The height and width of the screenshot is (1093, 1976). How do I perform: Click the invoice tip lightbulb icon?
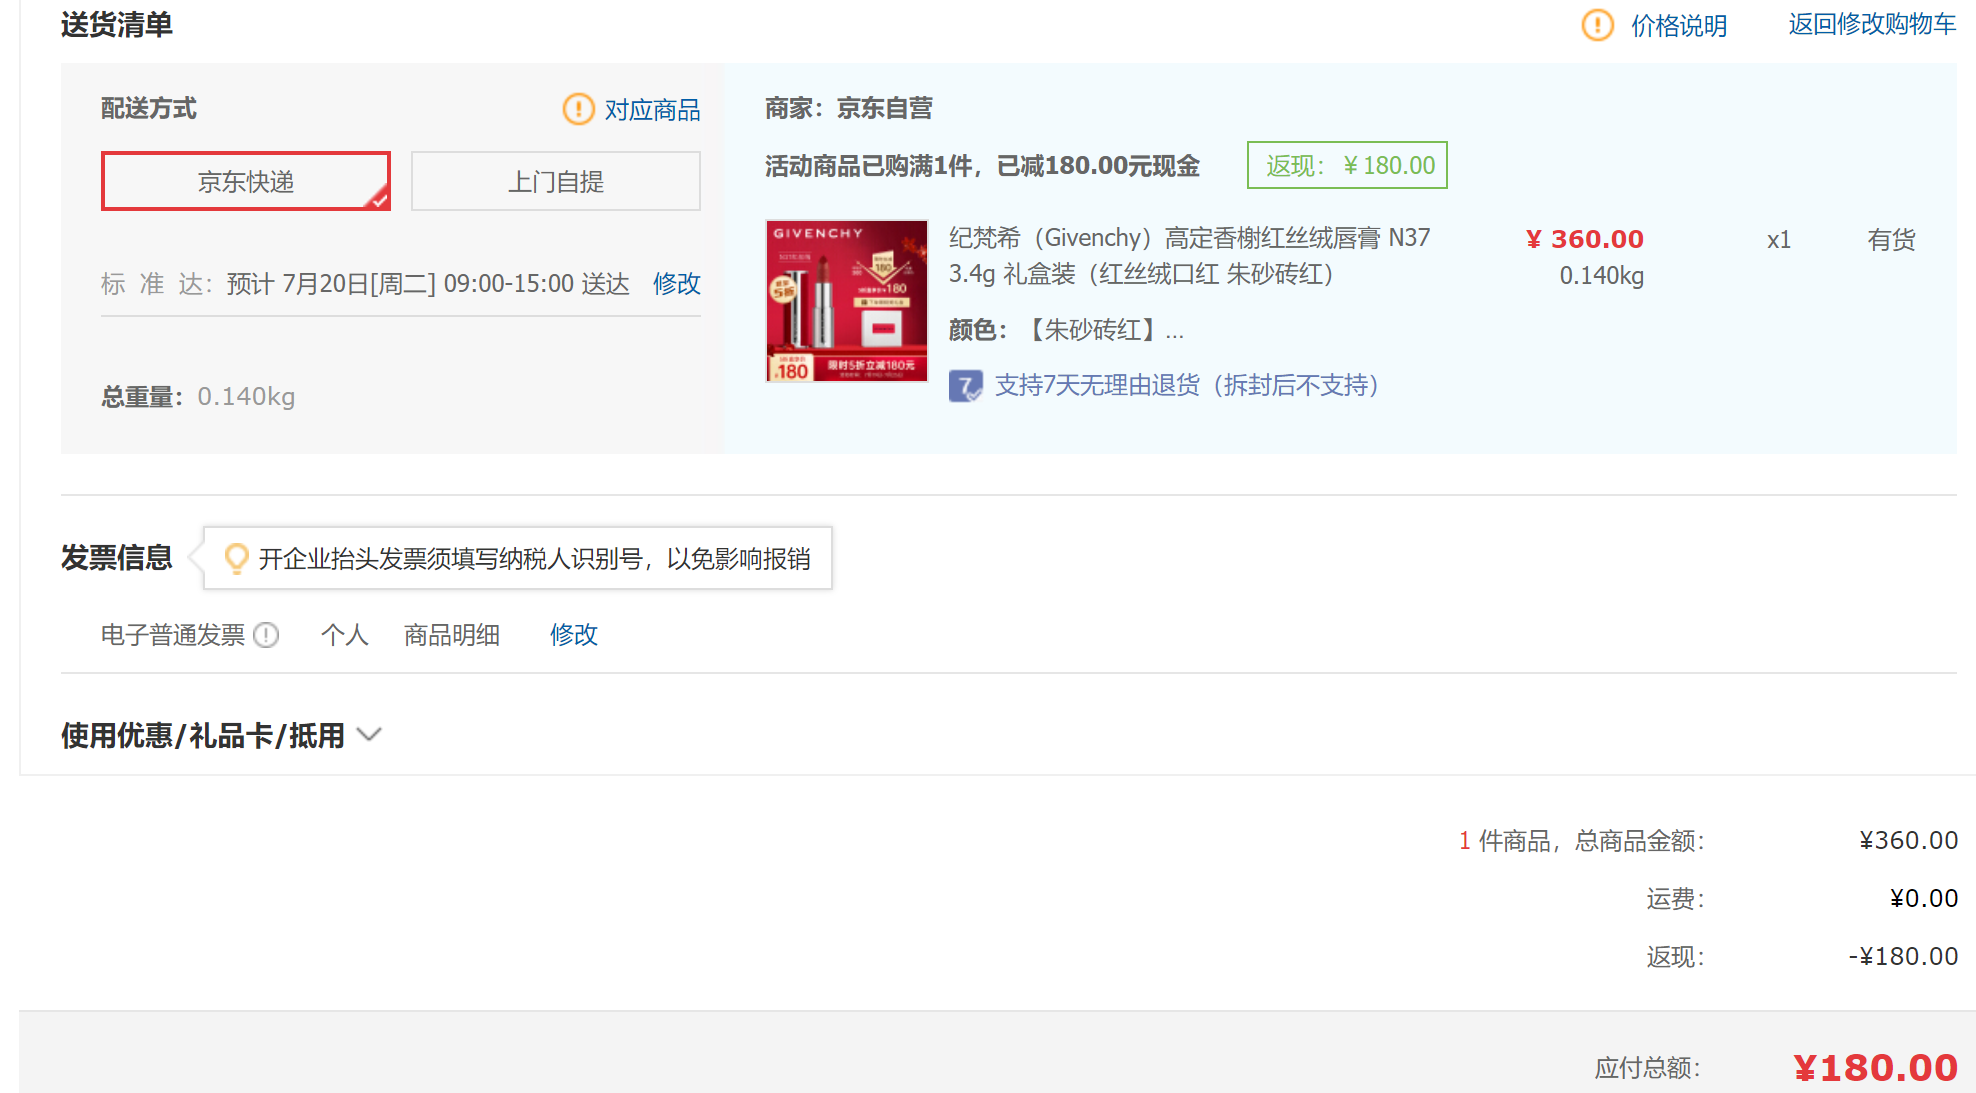(x=237, y=558)
